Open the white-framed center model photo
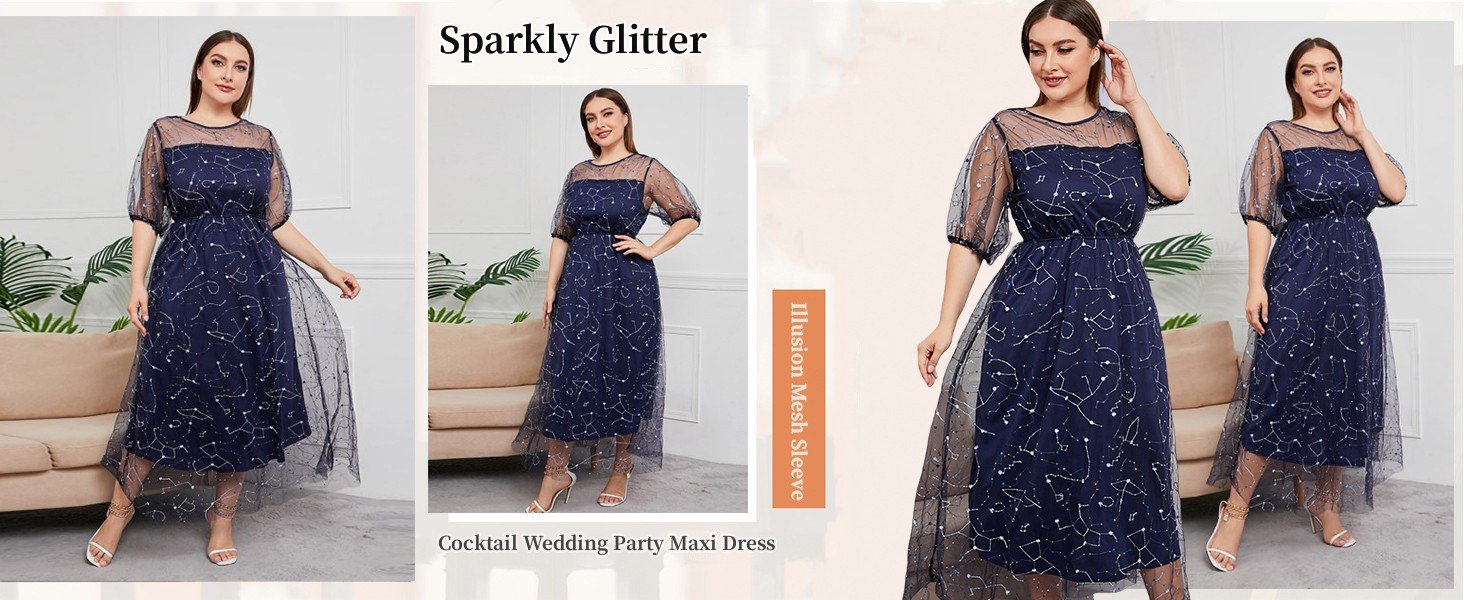The height and width of the screenshot is (600, 1464). [588, 299]
